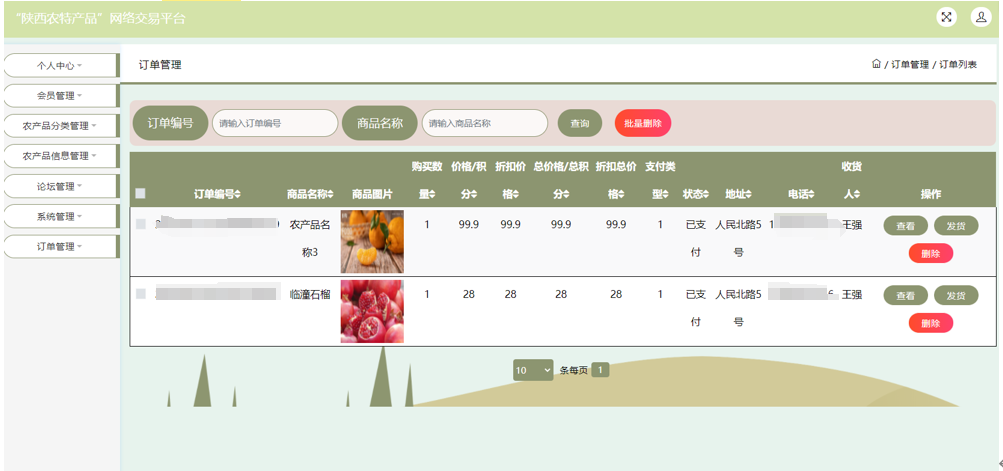The height and width of the screenshot is (471, 1003).
Task: Sort by 商品名称 column arrows
Action: coord(331,195)
